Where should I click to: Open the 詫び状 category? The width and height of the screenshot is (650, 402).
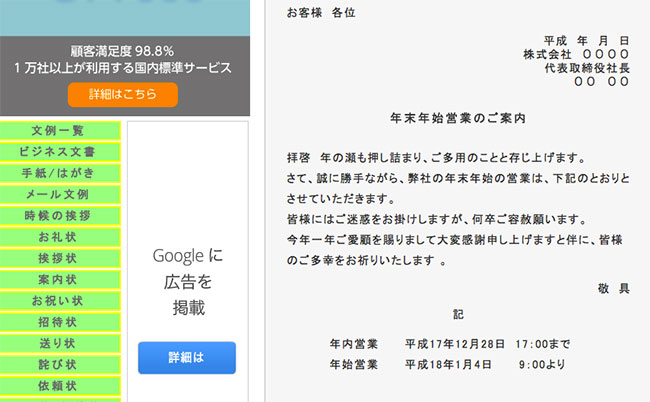[58, 364]
